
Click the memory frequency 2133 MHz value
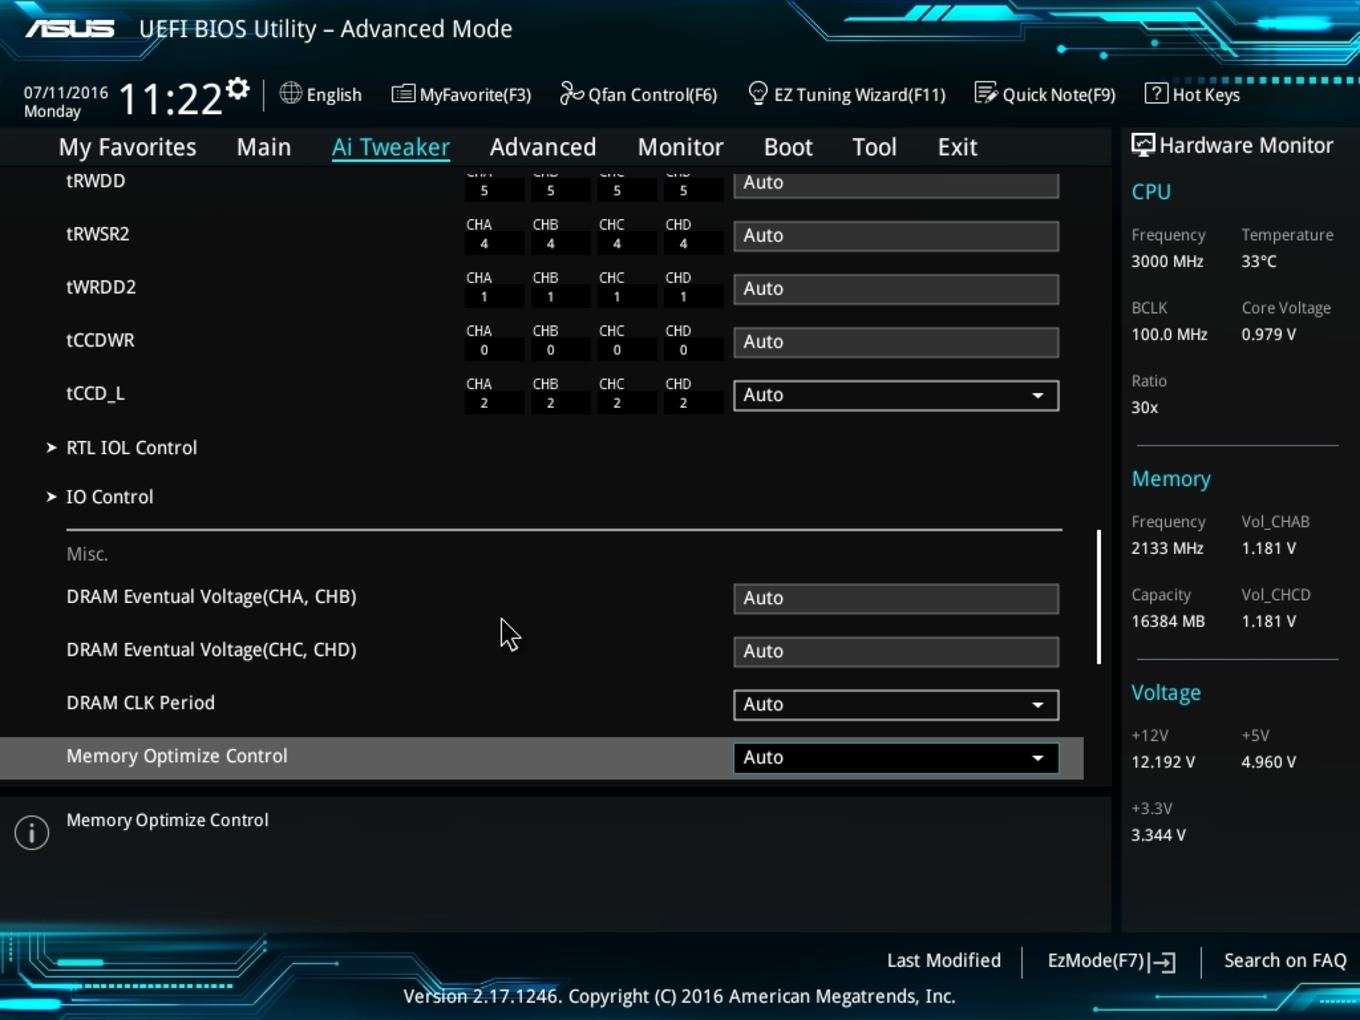pos(1167,548)
